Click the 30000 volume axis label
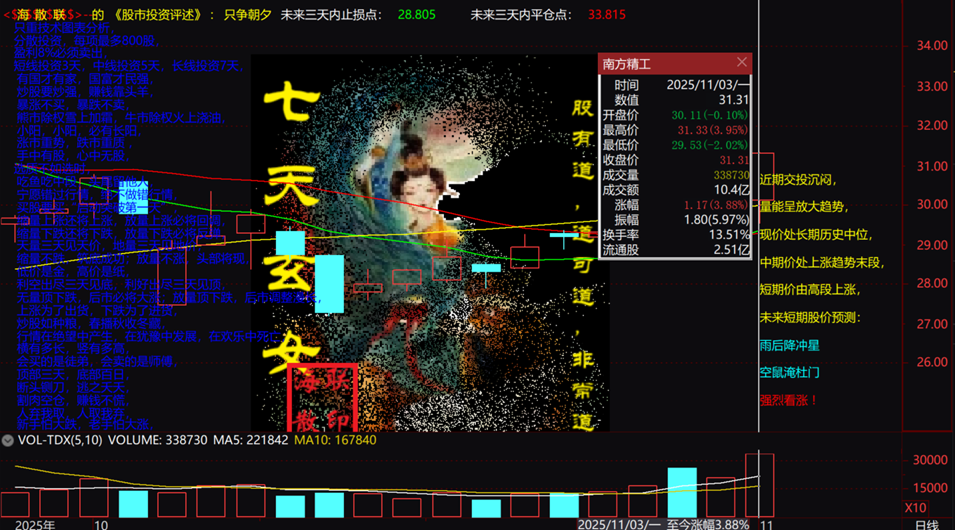Image resolution: width=955 pixels, height=530 pixels. pos(930,460)
